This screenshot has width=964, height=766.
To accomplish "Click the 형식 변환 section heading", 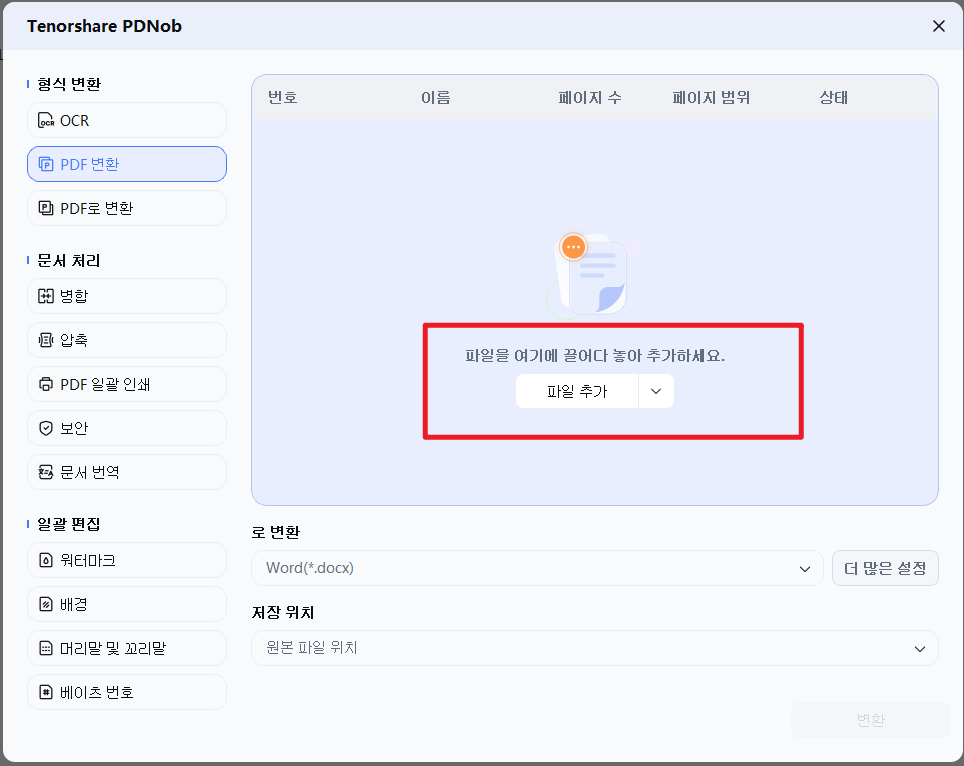I will tap(69, 84).
